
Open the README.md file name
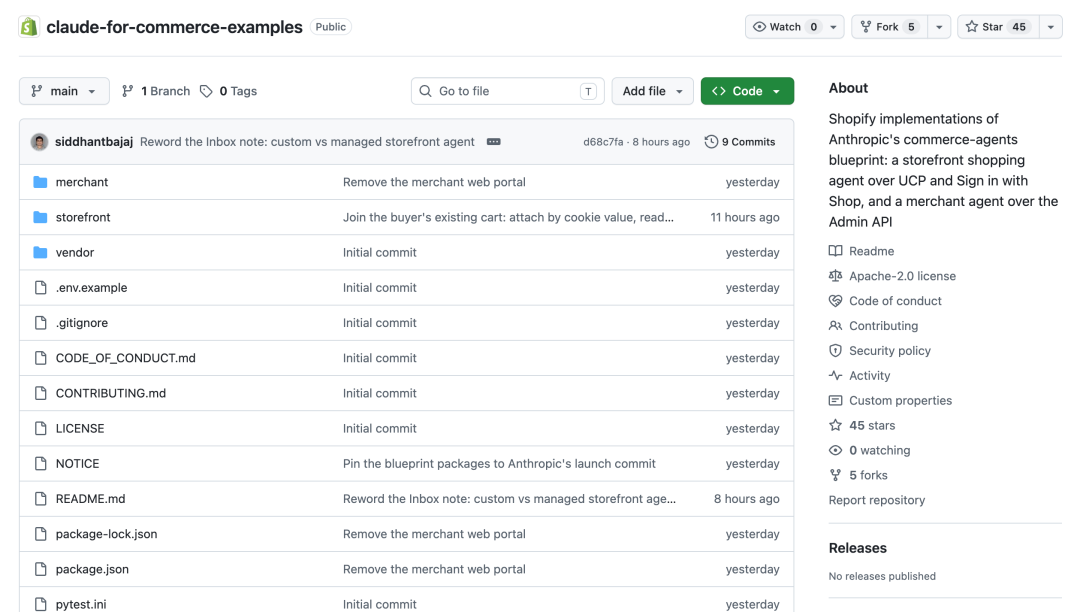click(x=90, y=498)
